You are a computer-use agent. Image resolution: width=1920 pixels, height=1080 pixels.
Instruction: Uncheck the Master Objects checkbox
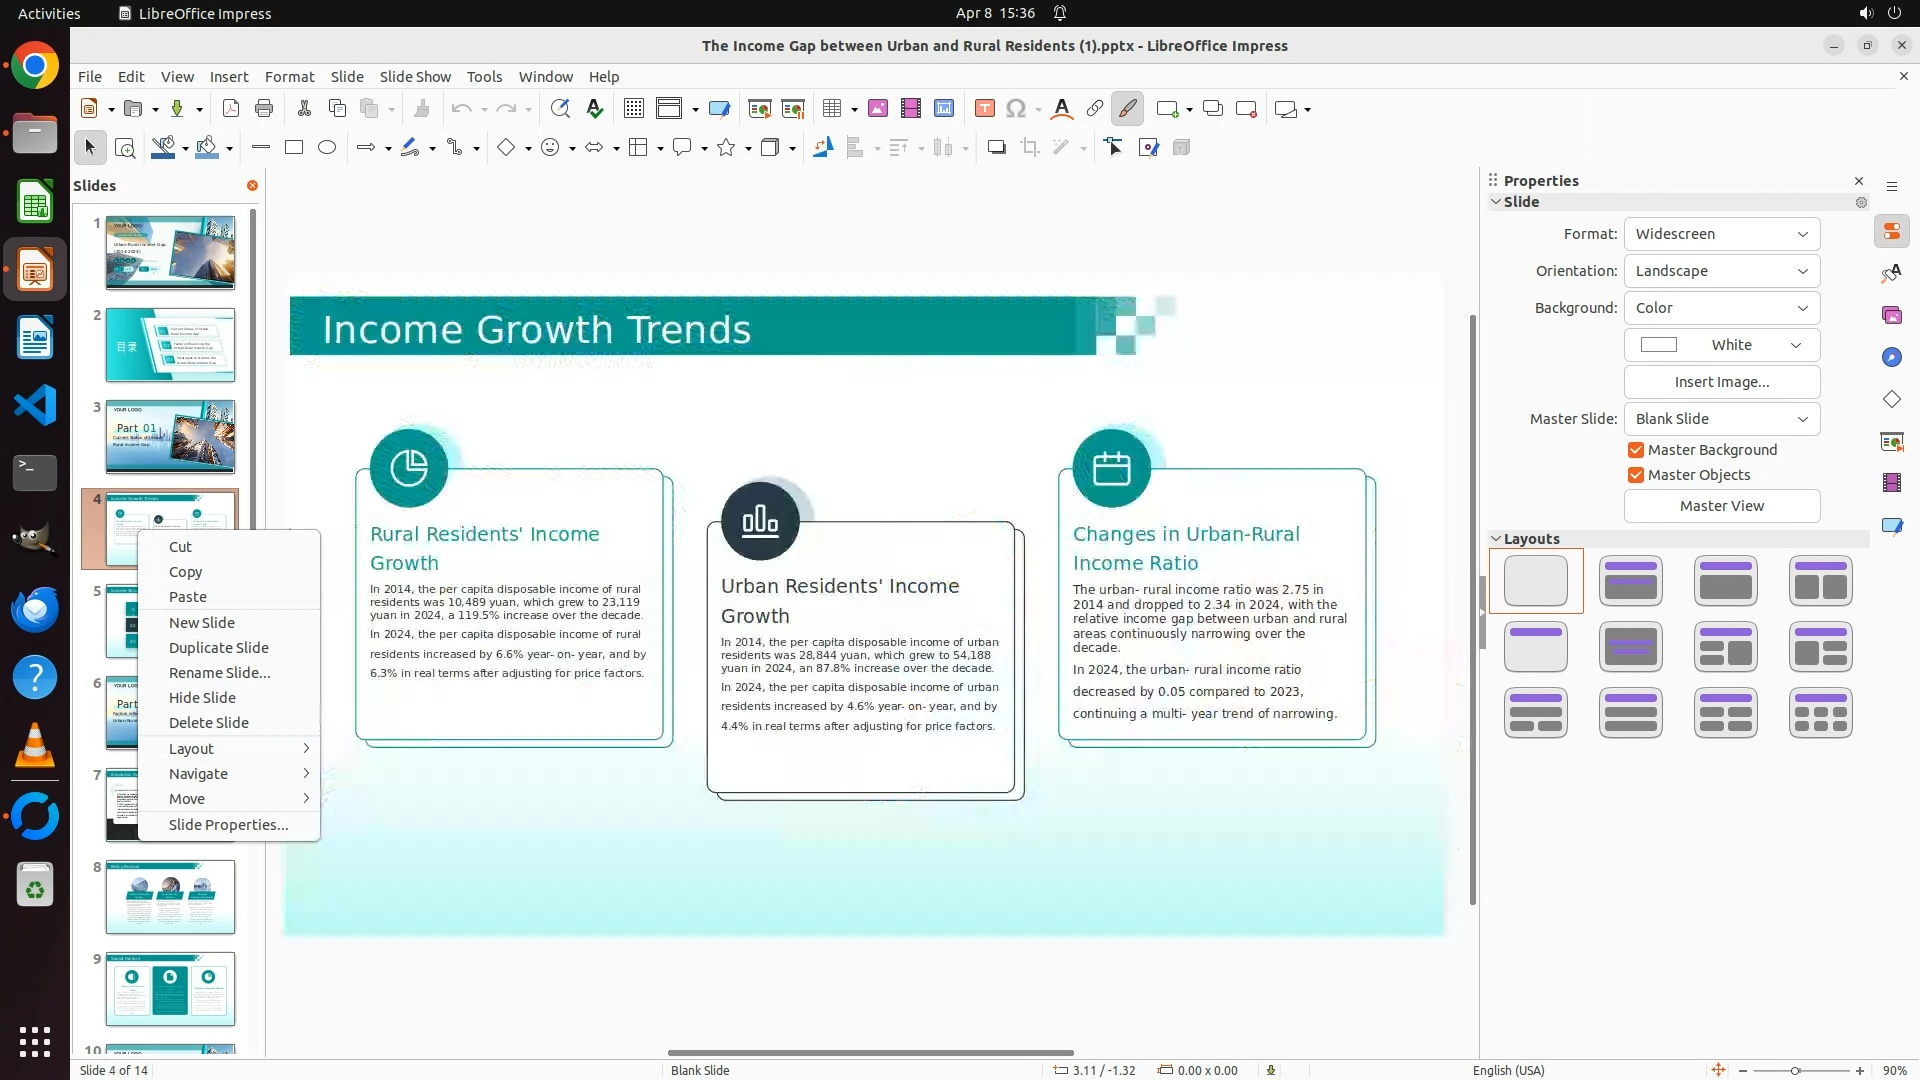pyautogui.click(x=1636, y=475)
